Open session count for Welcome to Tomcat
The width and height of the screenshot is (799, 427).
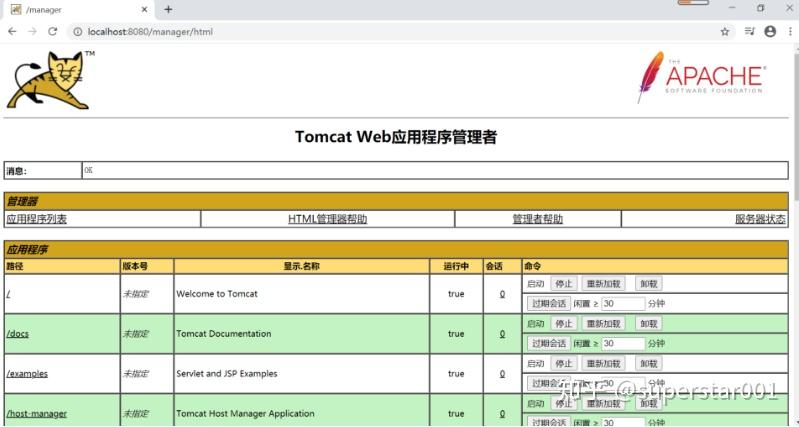(502, 294)
